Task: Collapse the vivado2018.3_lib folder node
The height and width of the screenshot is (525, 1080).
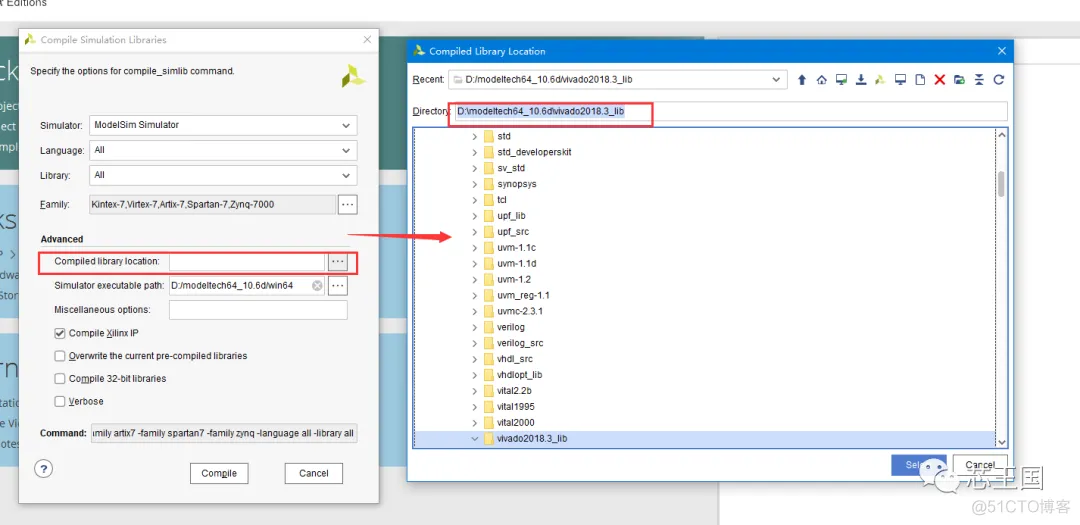Action: point(475,438)
